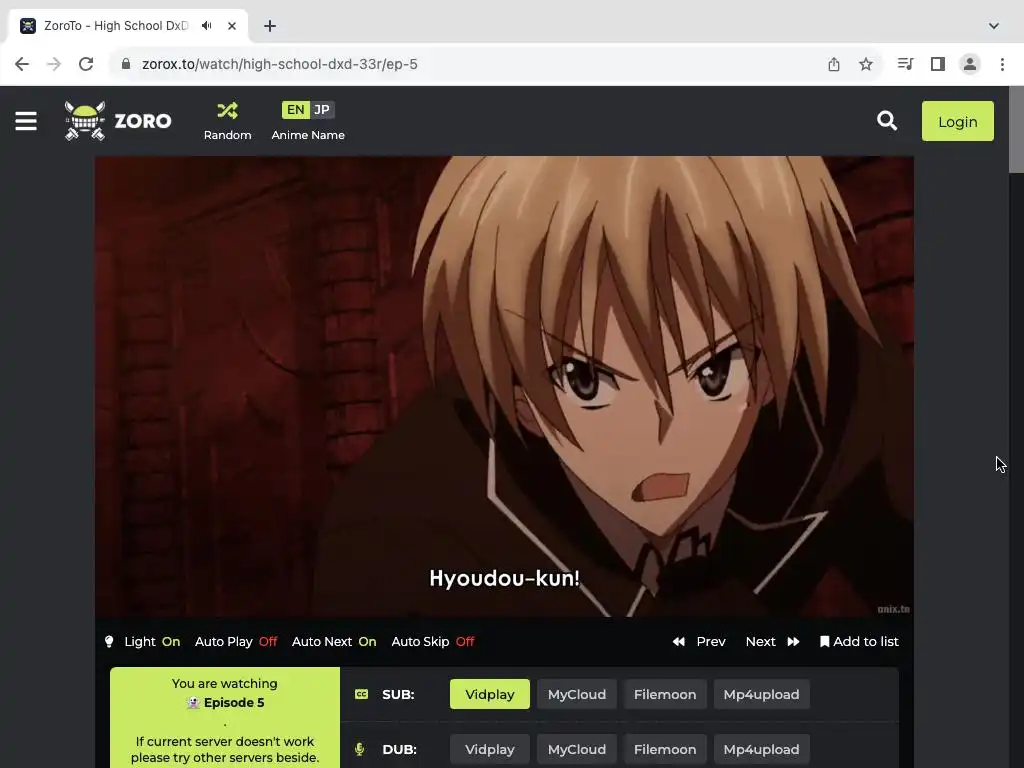Viewport: 1024px width, 768px height.
Task: Open Chrome three-dot menu
Action: pyautogui.click(x=1002, y=64)
